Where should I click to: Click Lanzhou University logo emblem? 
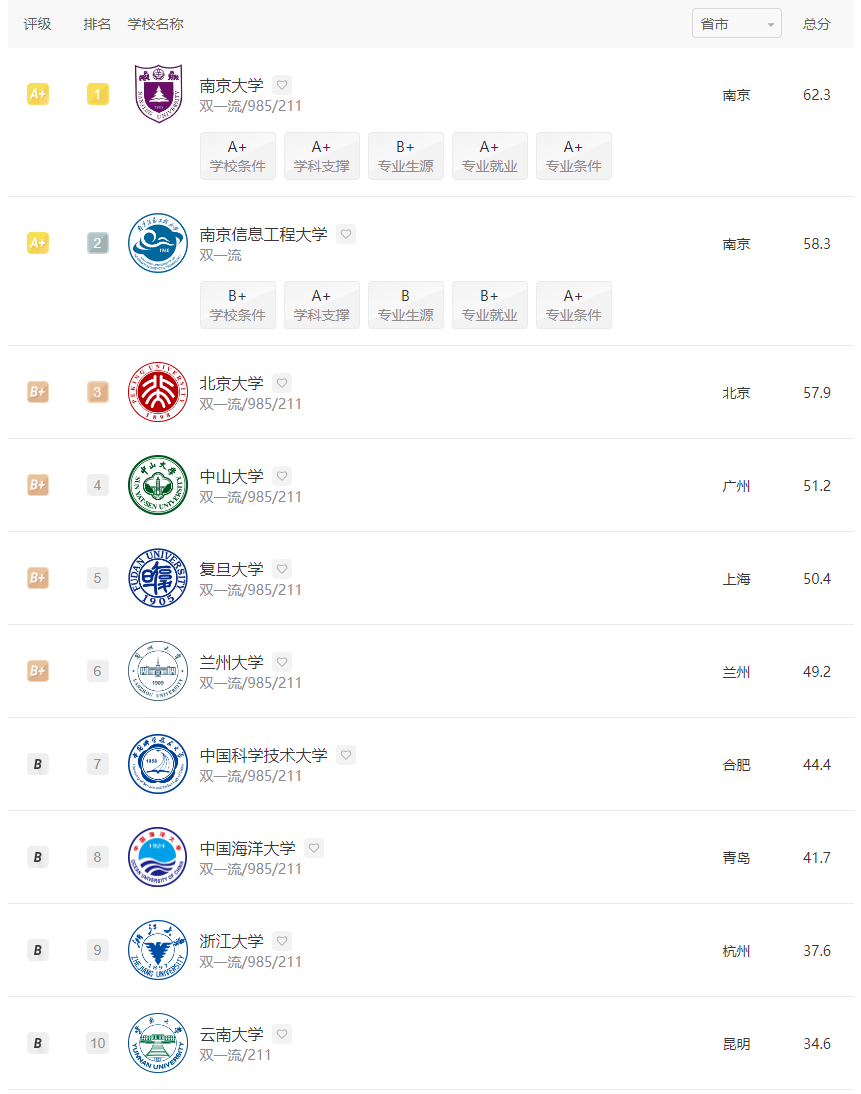click(158, 671)
